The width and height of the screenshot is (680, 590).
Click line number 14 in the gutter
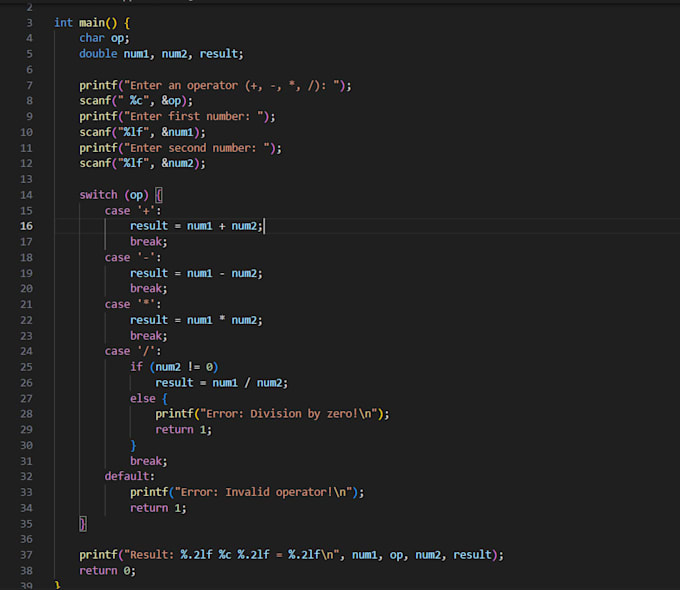point(26,195)
